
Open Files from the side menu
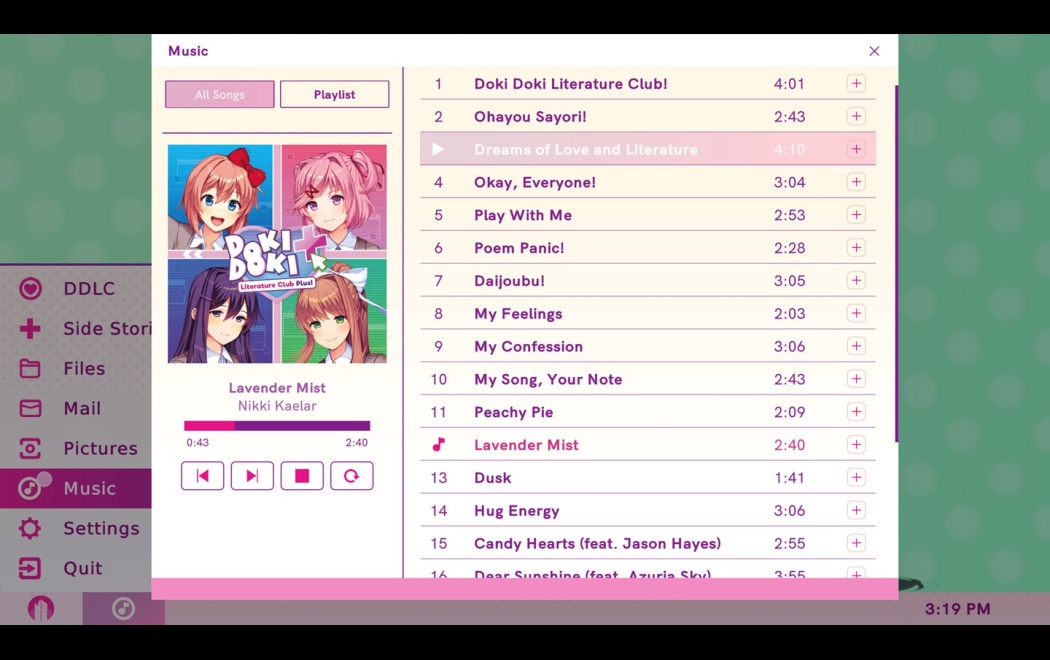click(76, 368)
